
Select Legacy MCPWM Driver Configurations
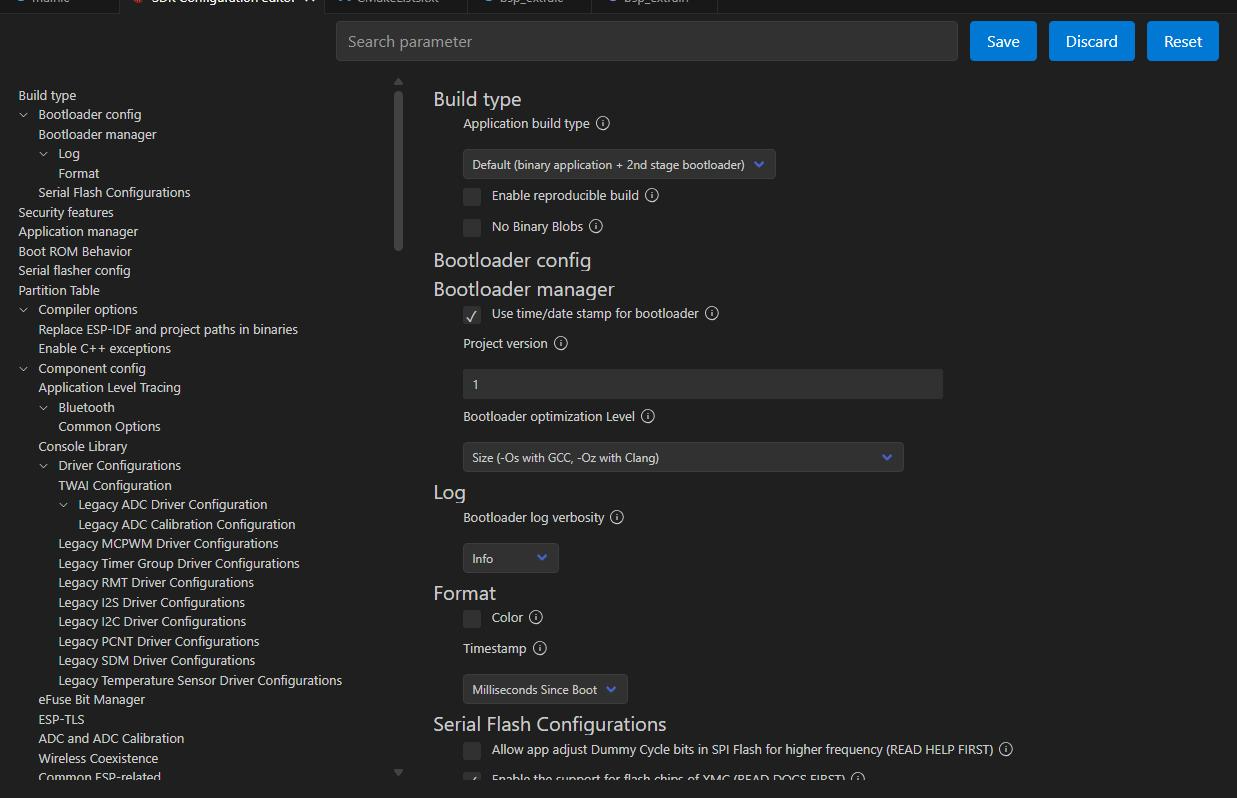click(x=168, y=543)
